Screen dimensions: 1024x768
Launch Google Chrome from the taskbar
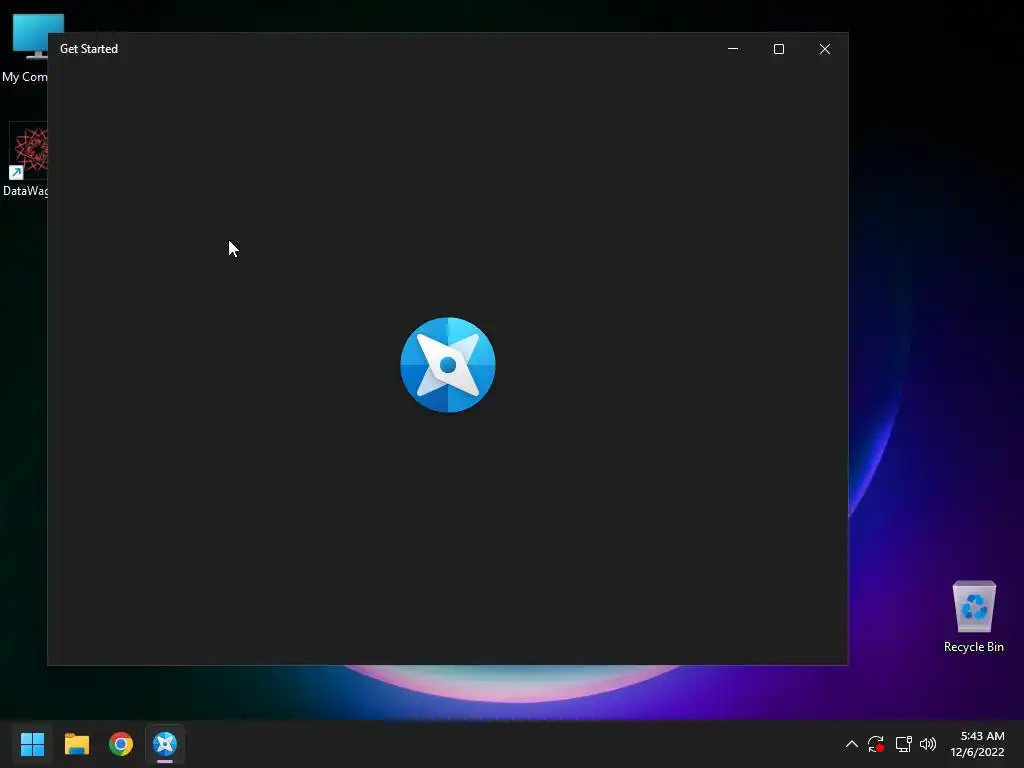click(121, 744)
